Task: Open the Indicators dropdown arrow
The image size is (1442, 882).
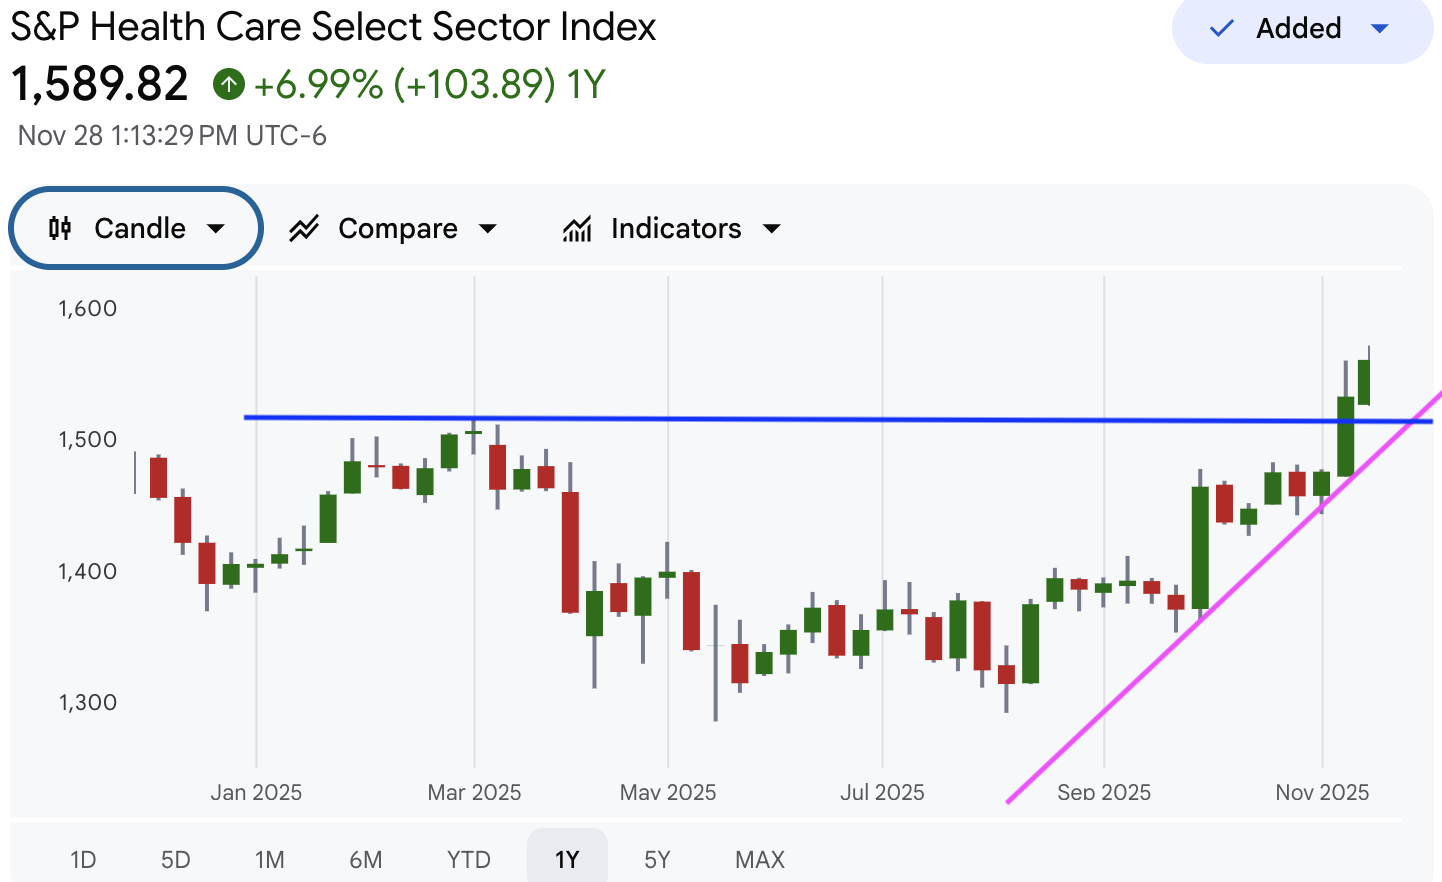Action: click(772, 229)
